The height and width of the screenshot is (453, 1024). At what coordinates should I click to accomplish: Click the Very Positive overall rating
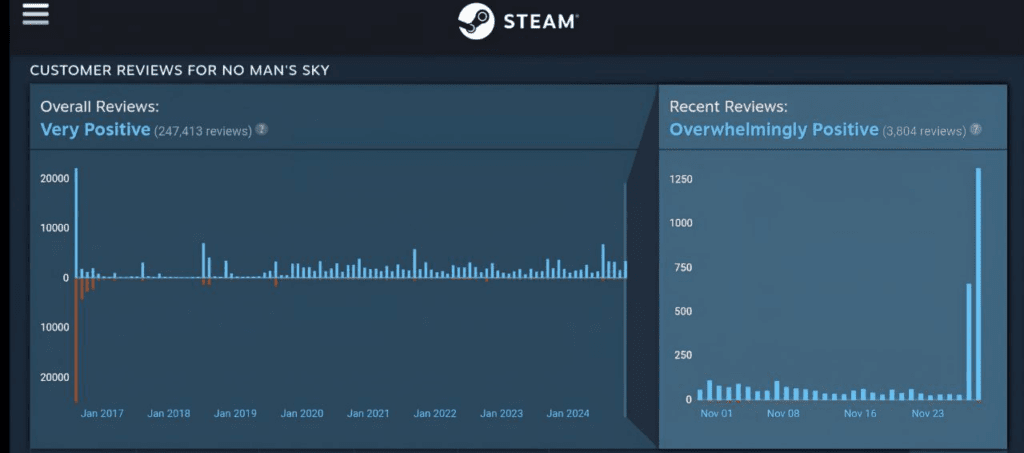click(95, 129)
